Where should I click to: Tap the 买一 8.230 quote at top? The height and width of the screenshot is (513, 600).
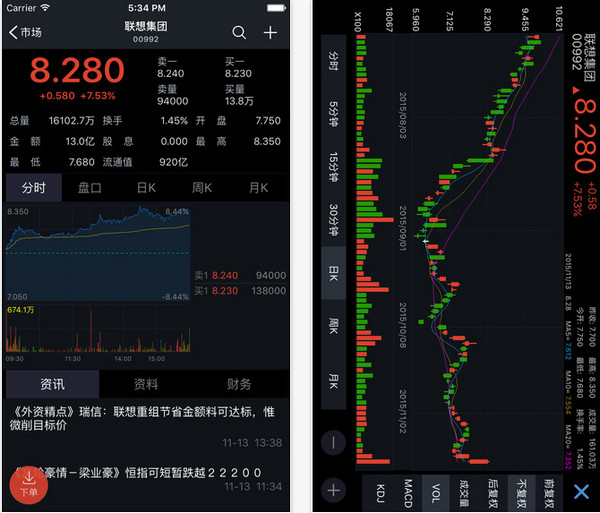click(x=238, y=67)
